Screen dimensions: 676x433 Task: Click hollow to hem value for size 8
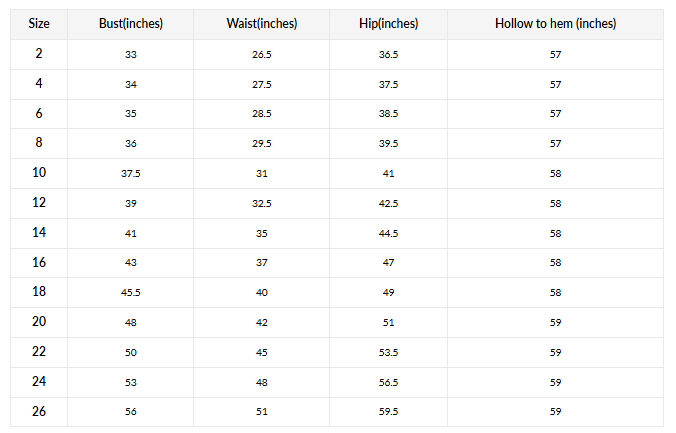tap(555, 143)
